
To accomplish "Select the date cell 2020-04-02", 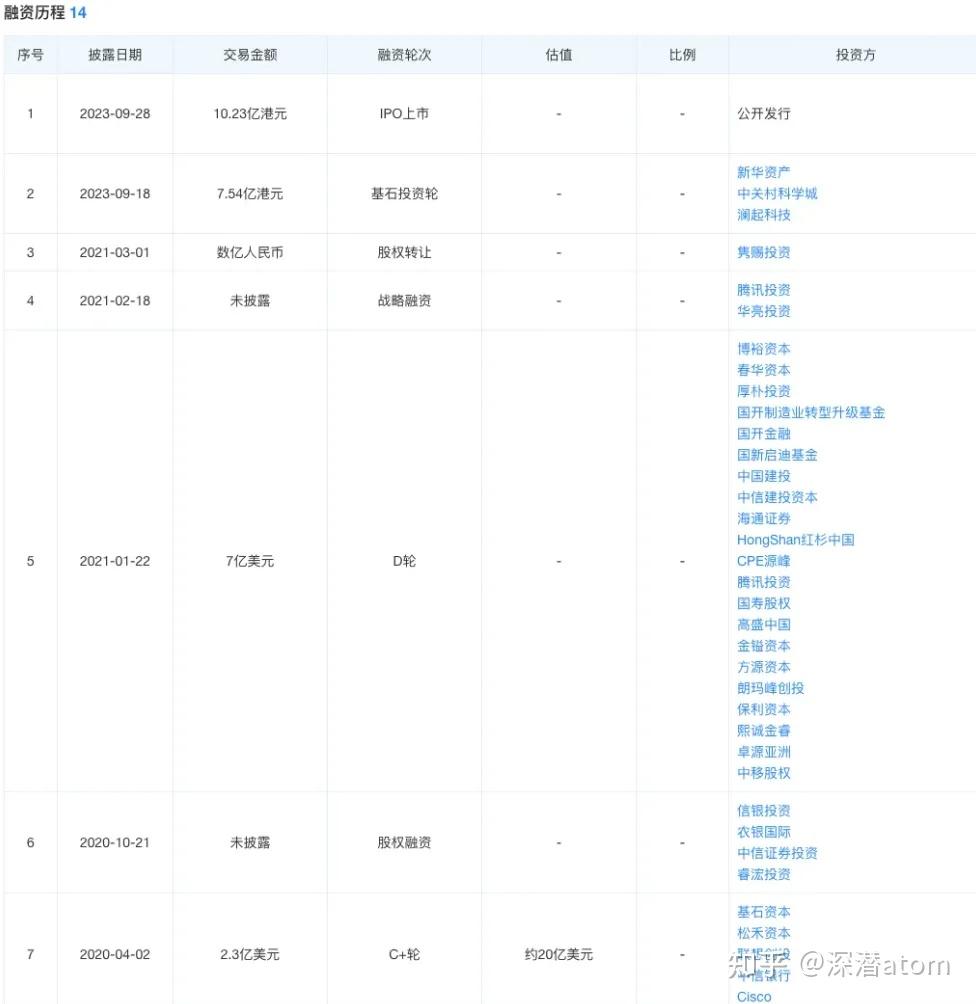I will tap(115, 954).
